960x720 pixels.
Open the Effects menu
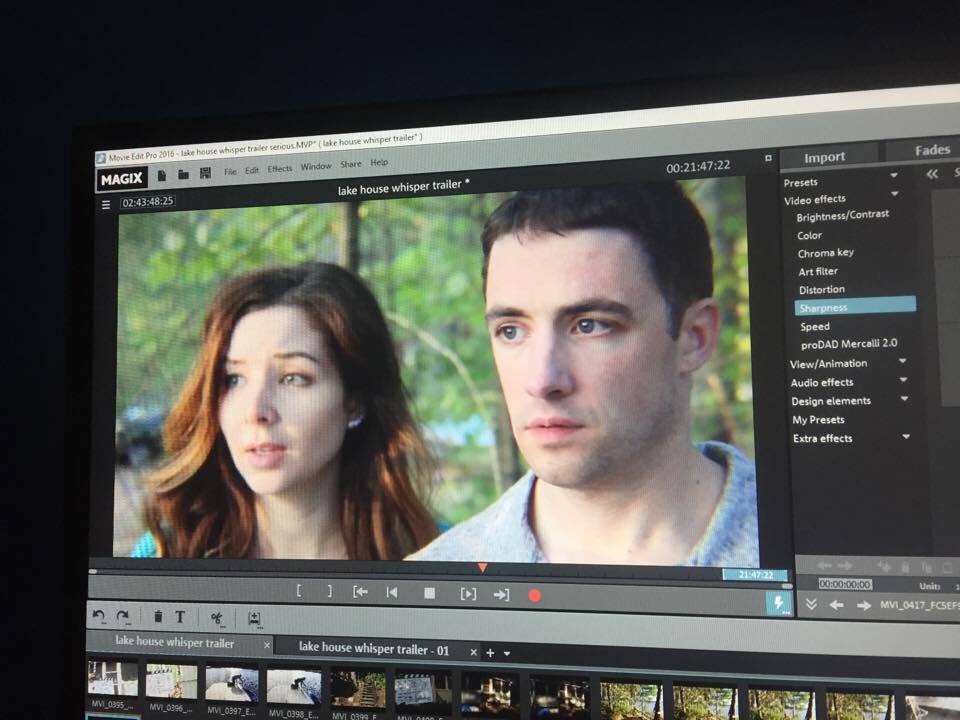(x=279, y=169)
